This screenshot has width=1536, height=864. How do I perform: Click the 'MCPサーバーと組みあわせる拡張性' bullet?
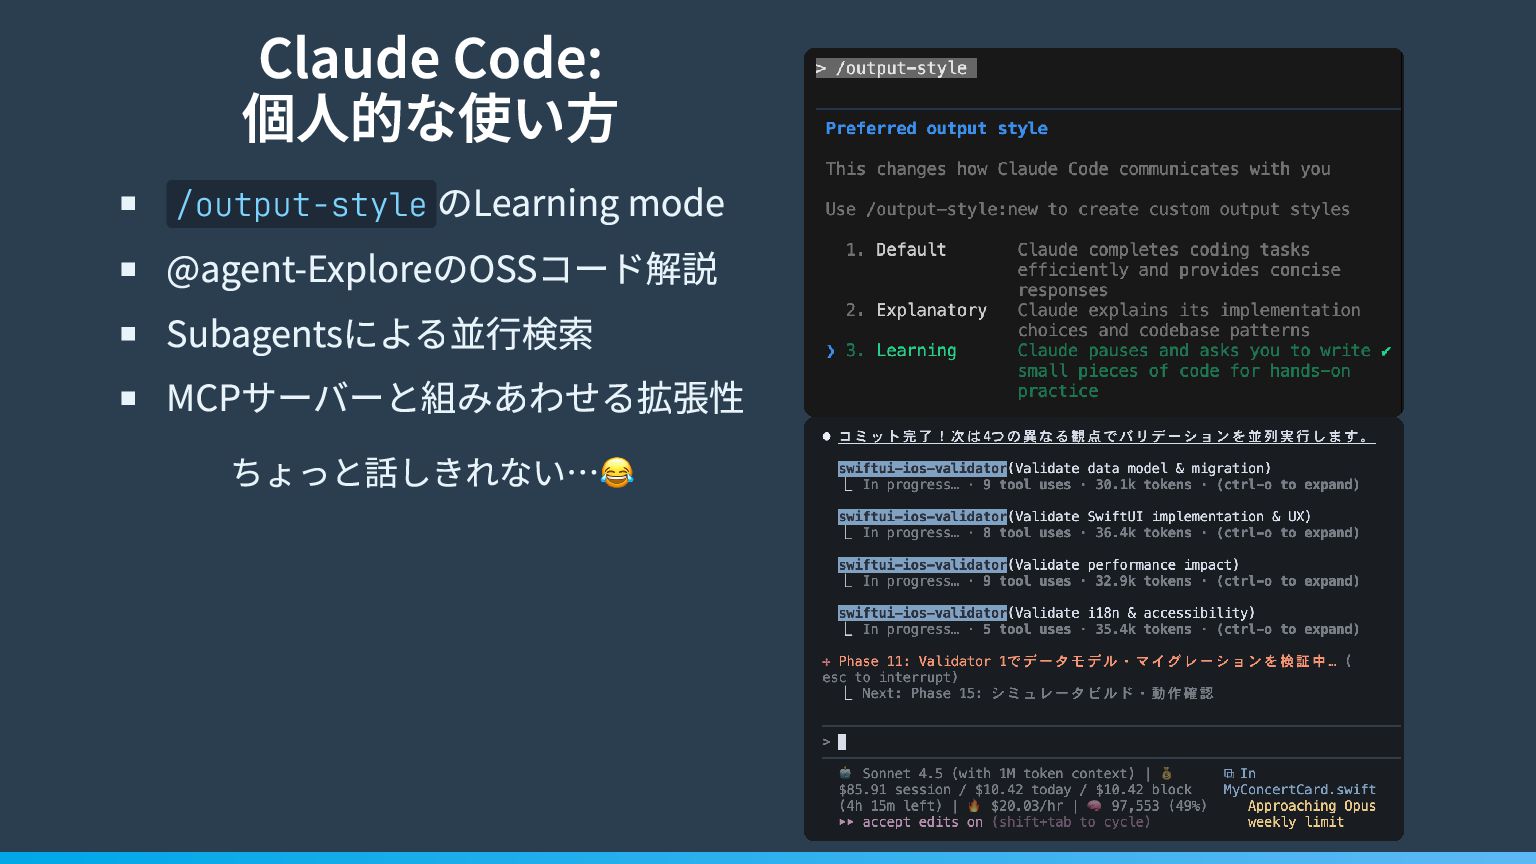click(x=455, y=398)
